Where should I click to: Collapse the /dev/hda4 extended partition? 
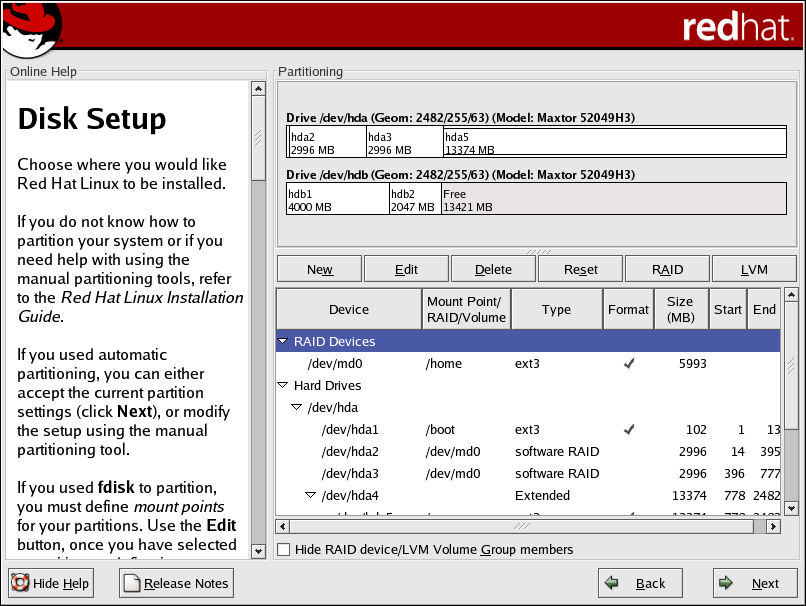coord(311,496)
